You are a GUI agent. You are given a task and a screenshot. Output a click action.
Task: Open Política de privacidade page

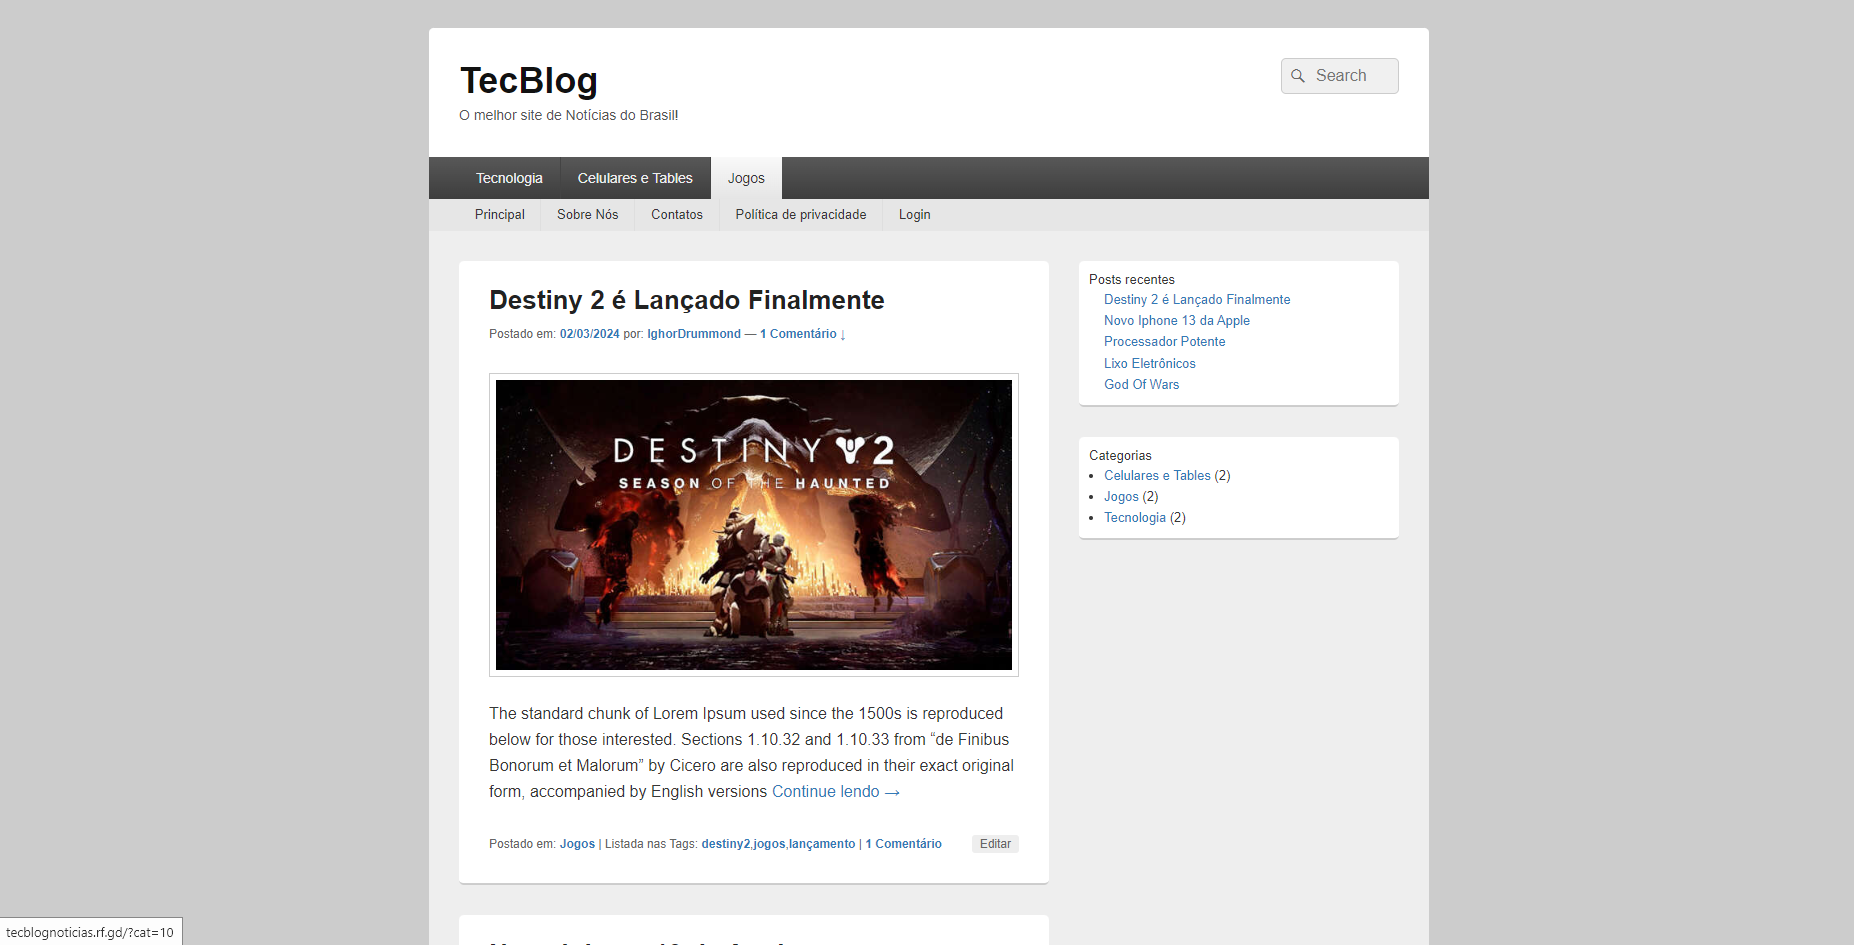[x=800, y=215]
